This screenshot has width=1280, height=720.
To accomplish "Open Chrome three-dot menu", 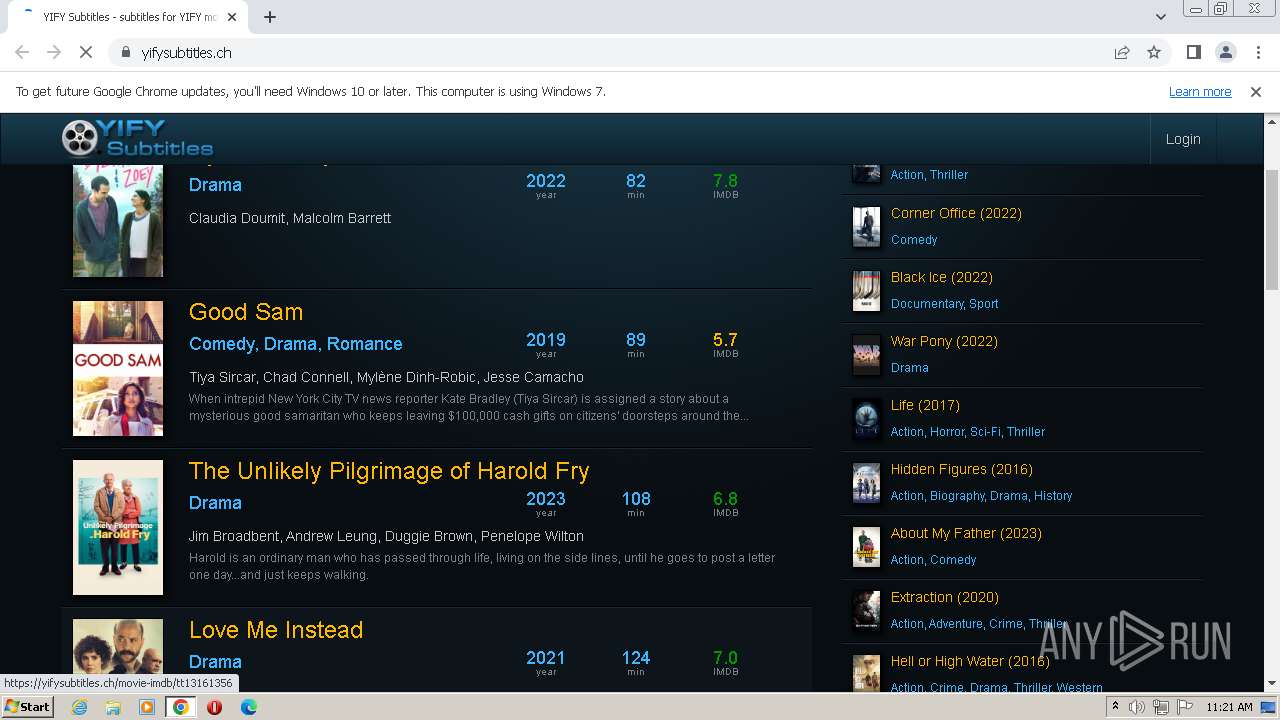I will pyautogui.click(x=1256, y=52).
